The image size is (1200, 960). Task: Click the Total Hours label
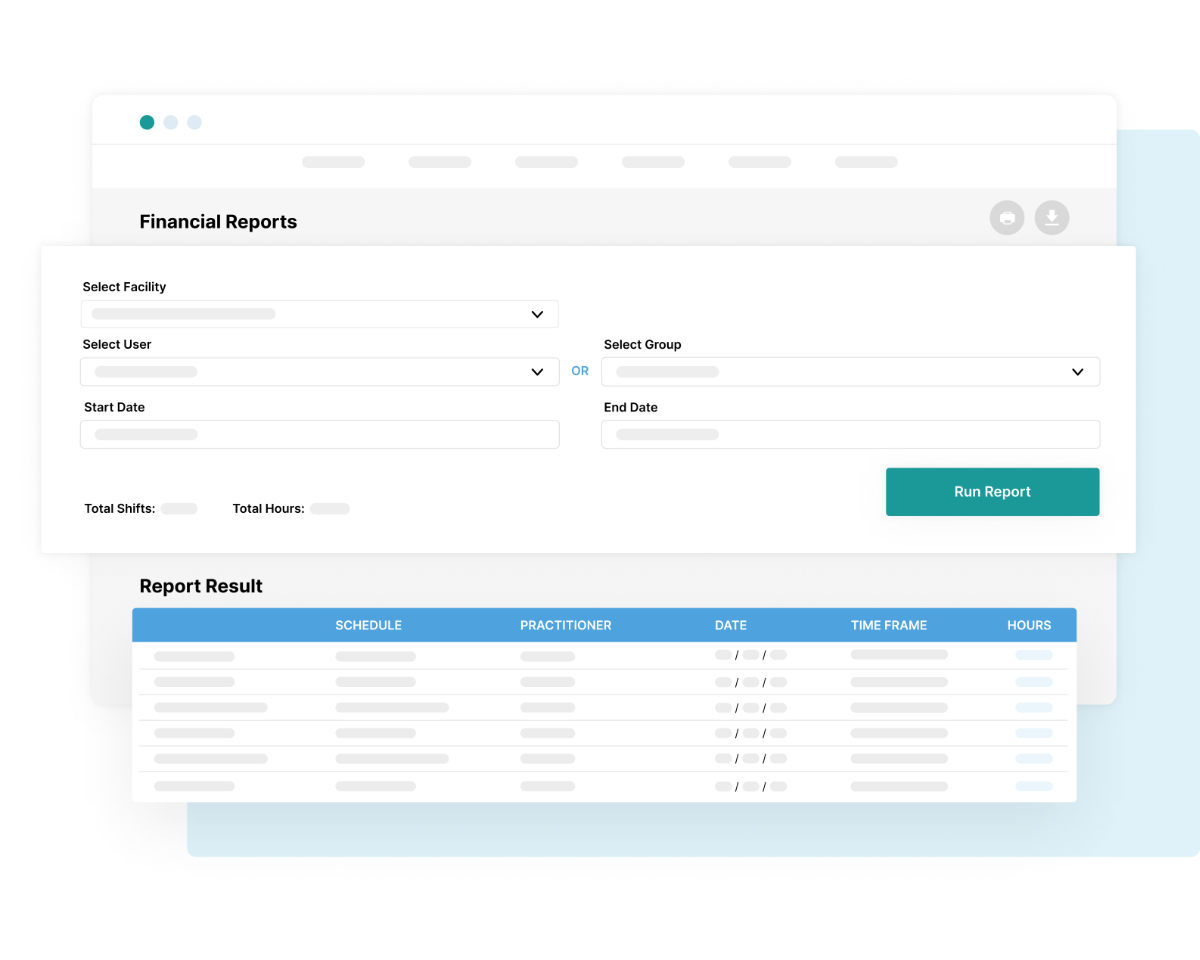(268, 509)
